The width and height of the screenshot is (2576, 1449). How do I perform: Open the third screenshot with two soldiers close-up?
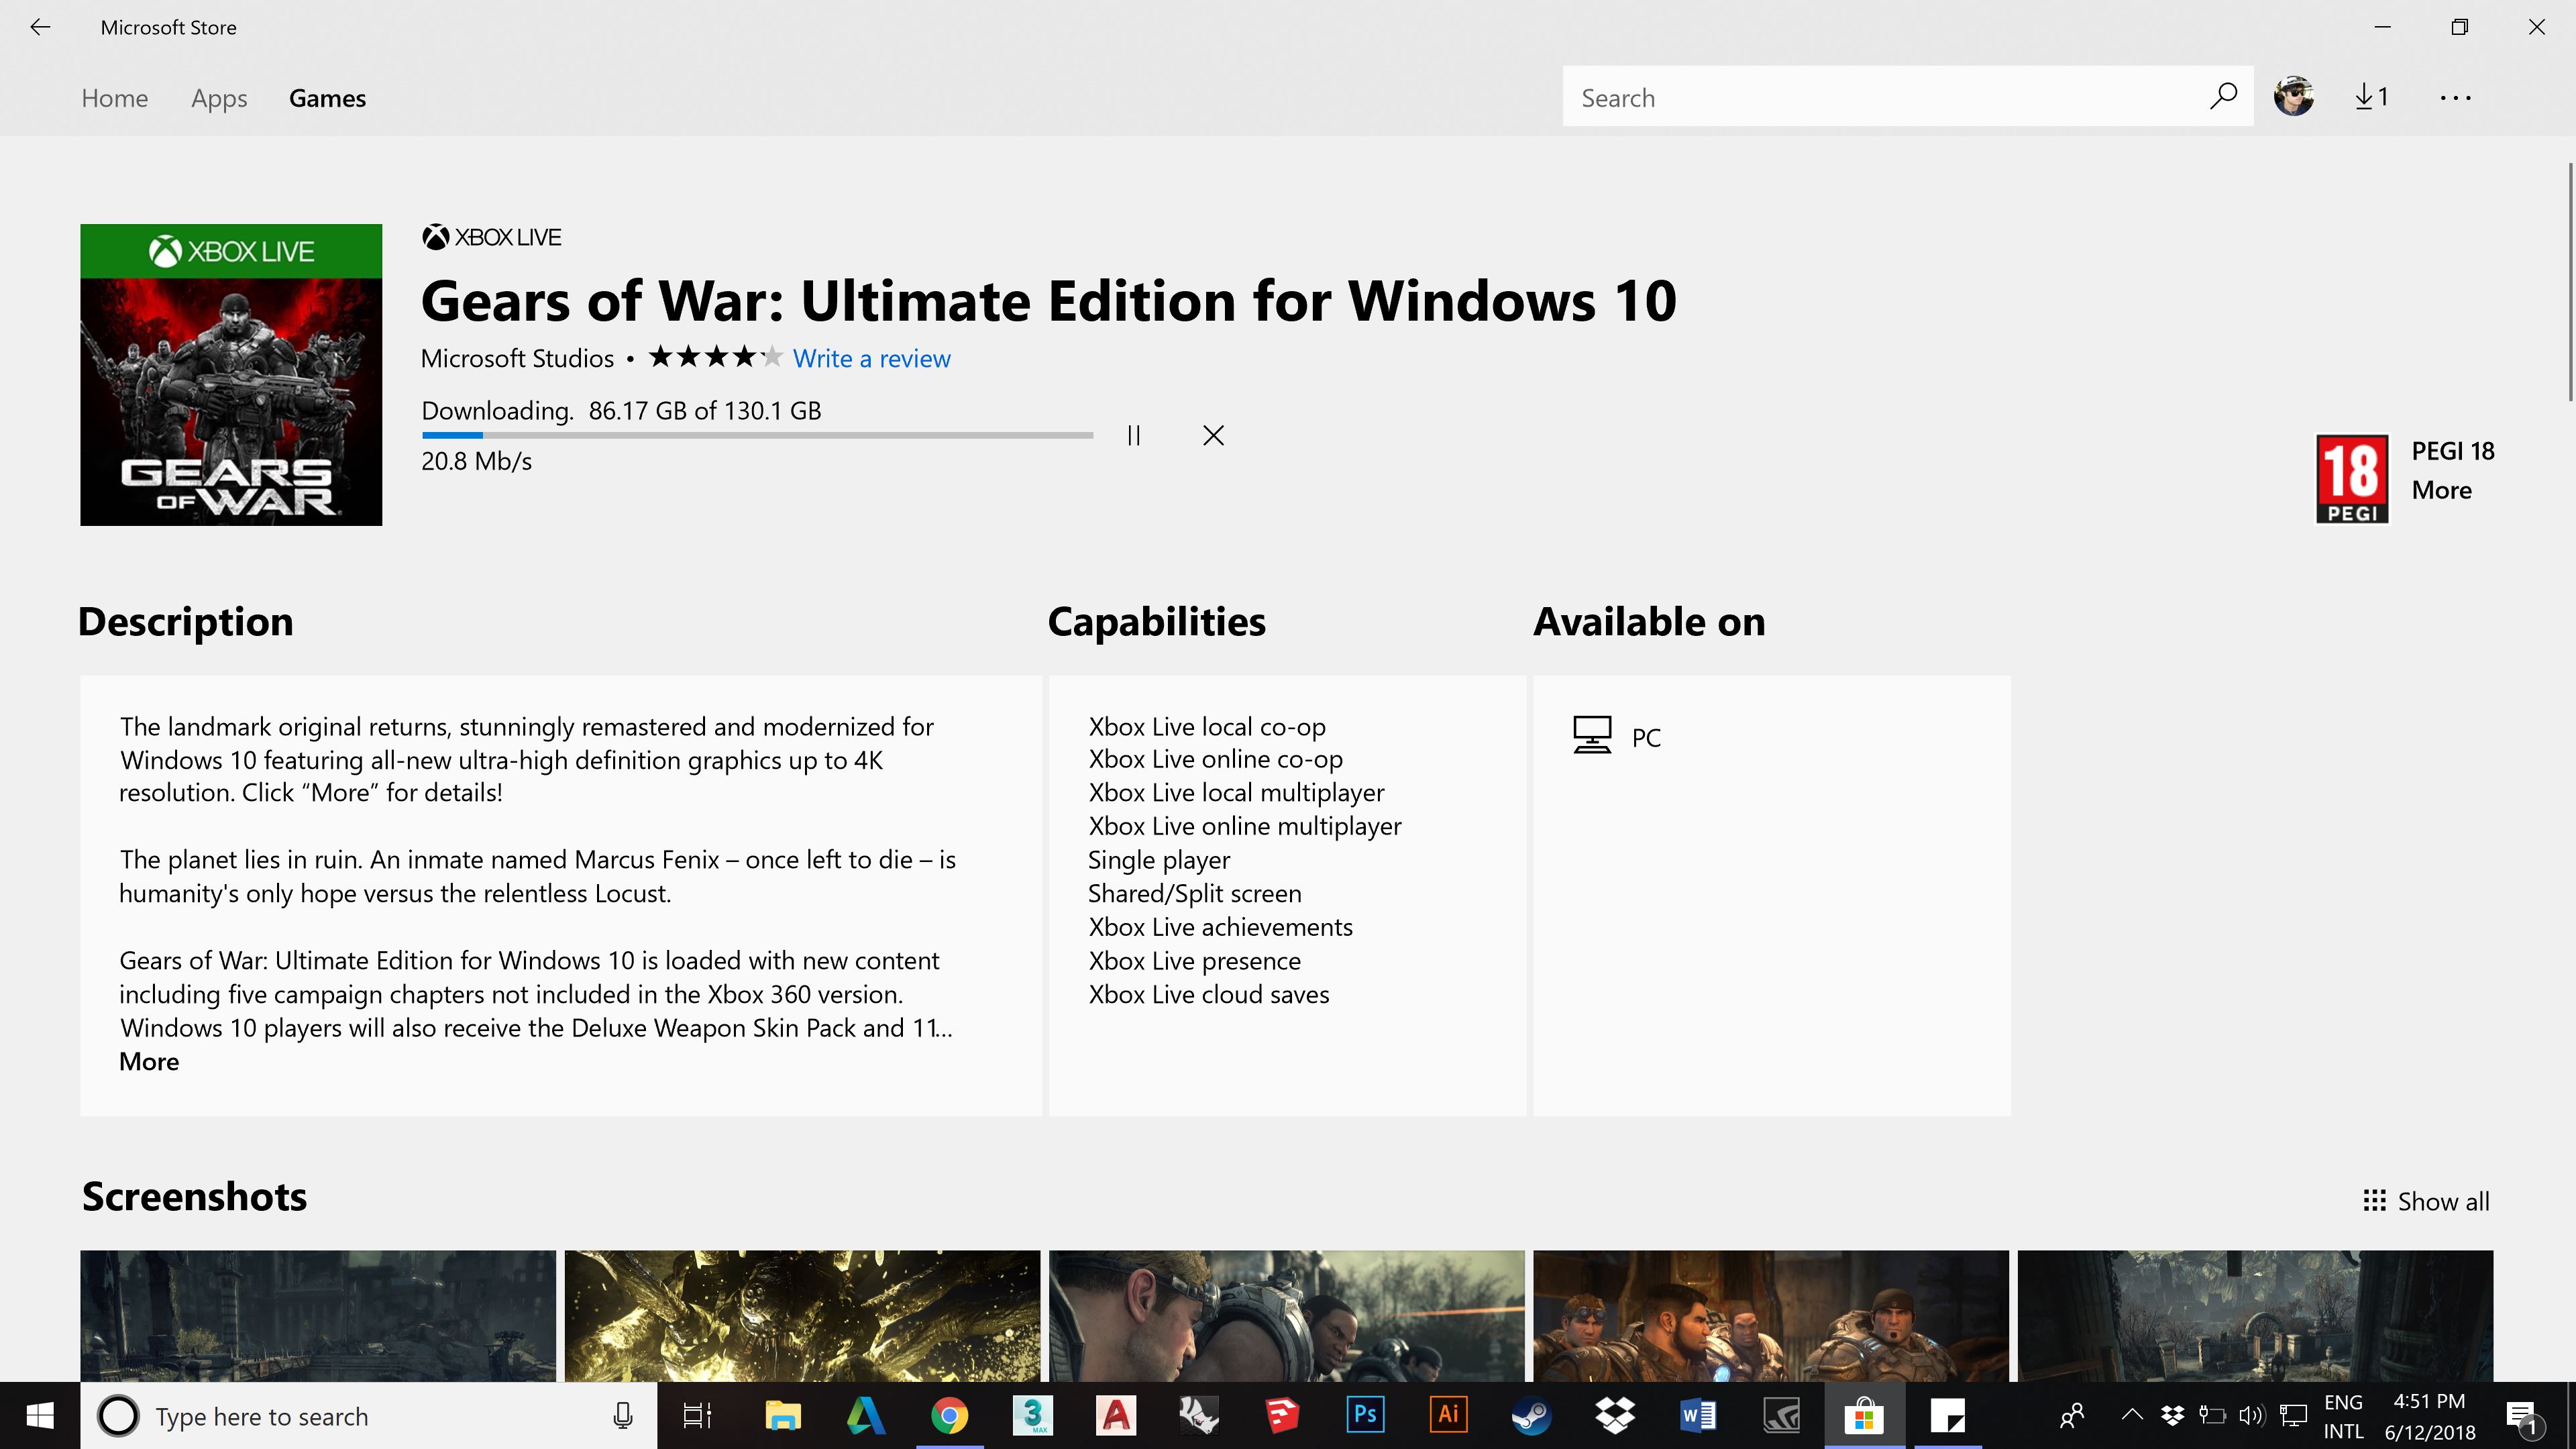tap(1287, 1316)
